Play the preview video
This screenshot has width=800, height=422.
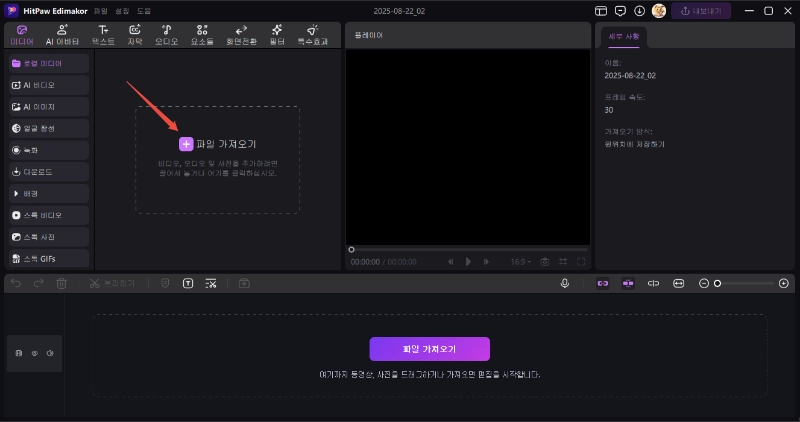point(468,262)
